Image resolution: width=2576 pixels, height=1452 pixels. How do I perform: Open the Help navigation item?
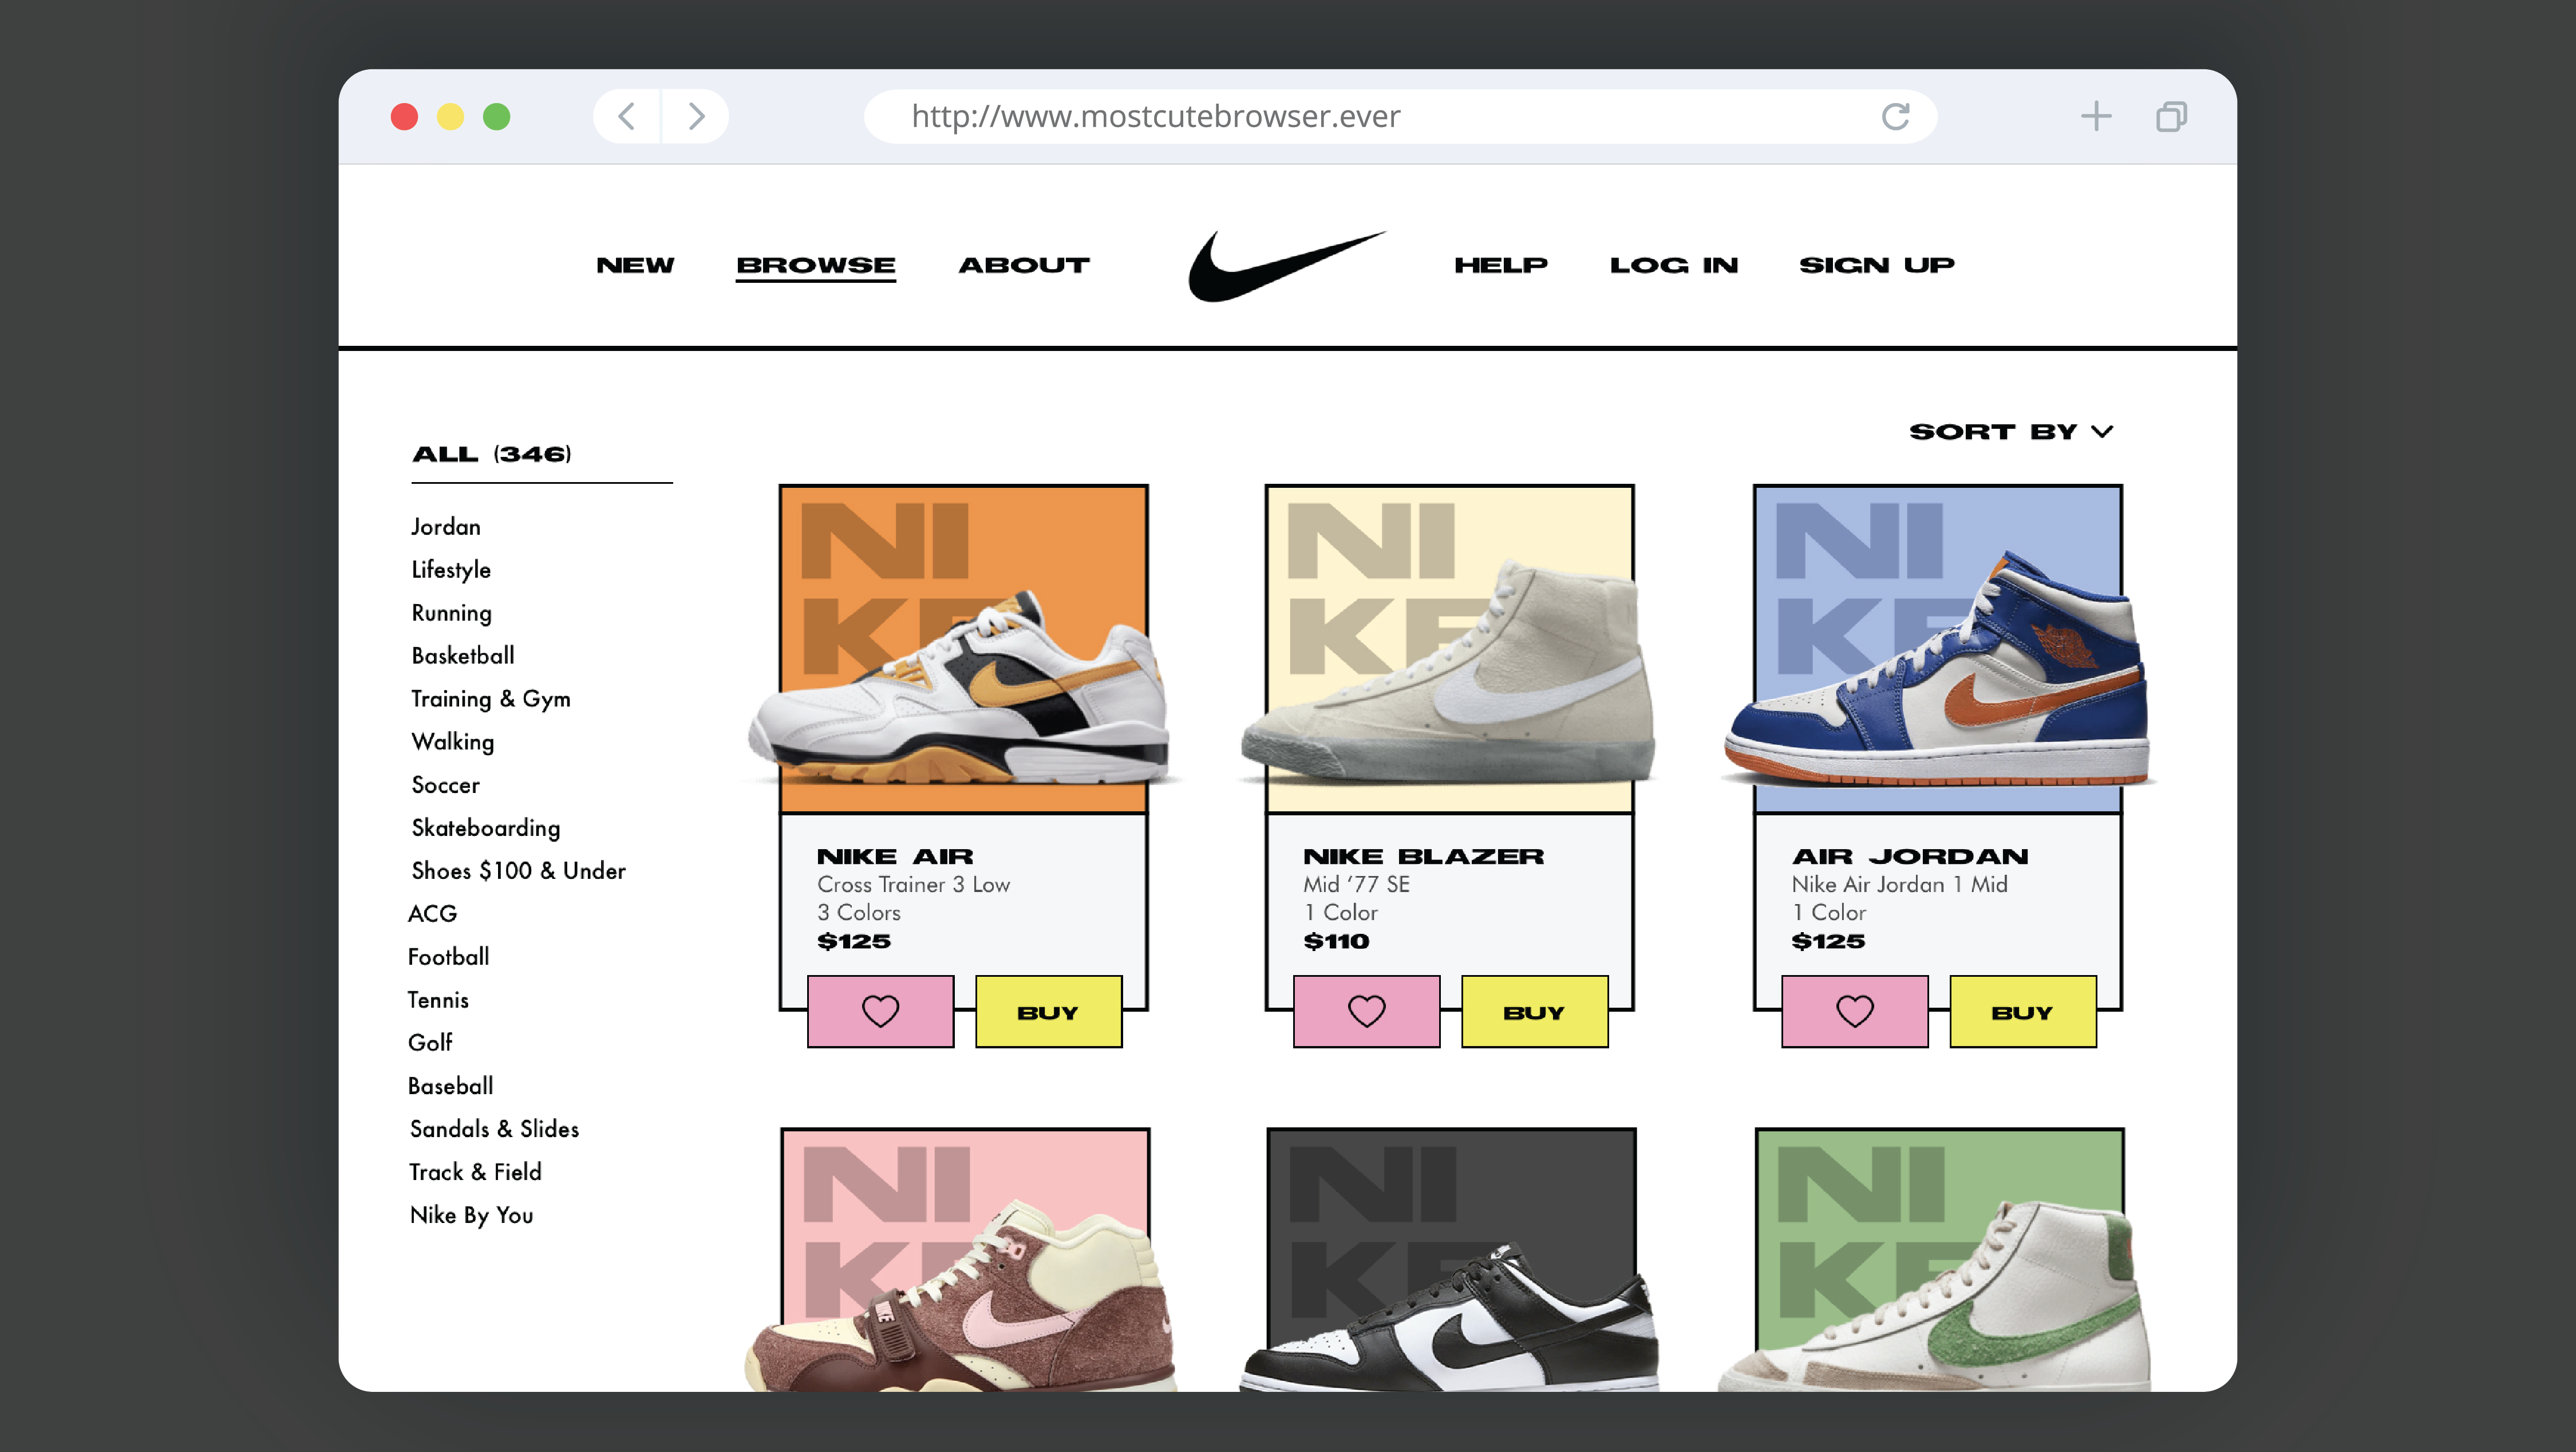click(1500, 265)
